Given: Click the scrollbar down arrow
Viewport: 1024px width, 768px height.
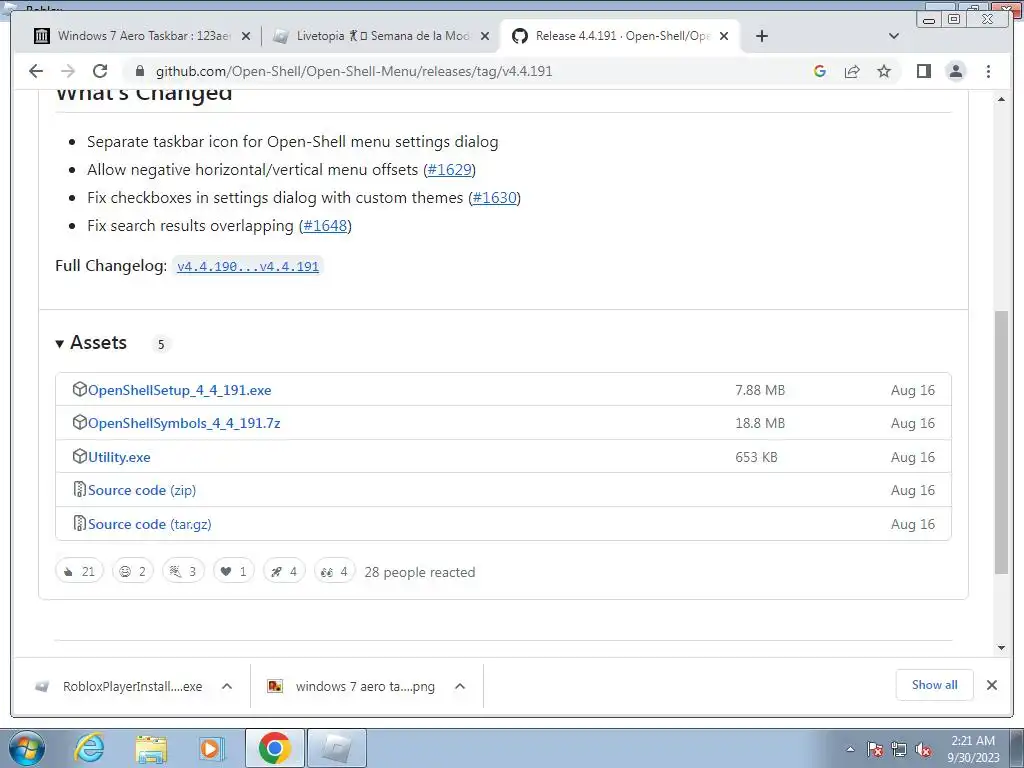Looking at the screenshot, I should (x=1001, y=648).
